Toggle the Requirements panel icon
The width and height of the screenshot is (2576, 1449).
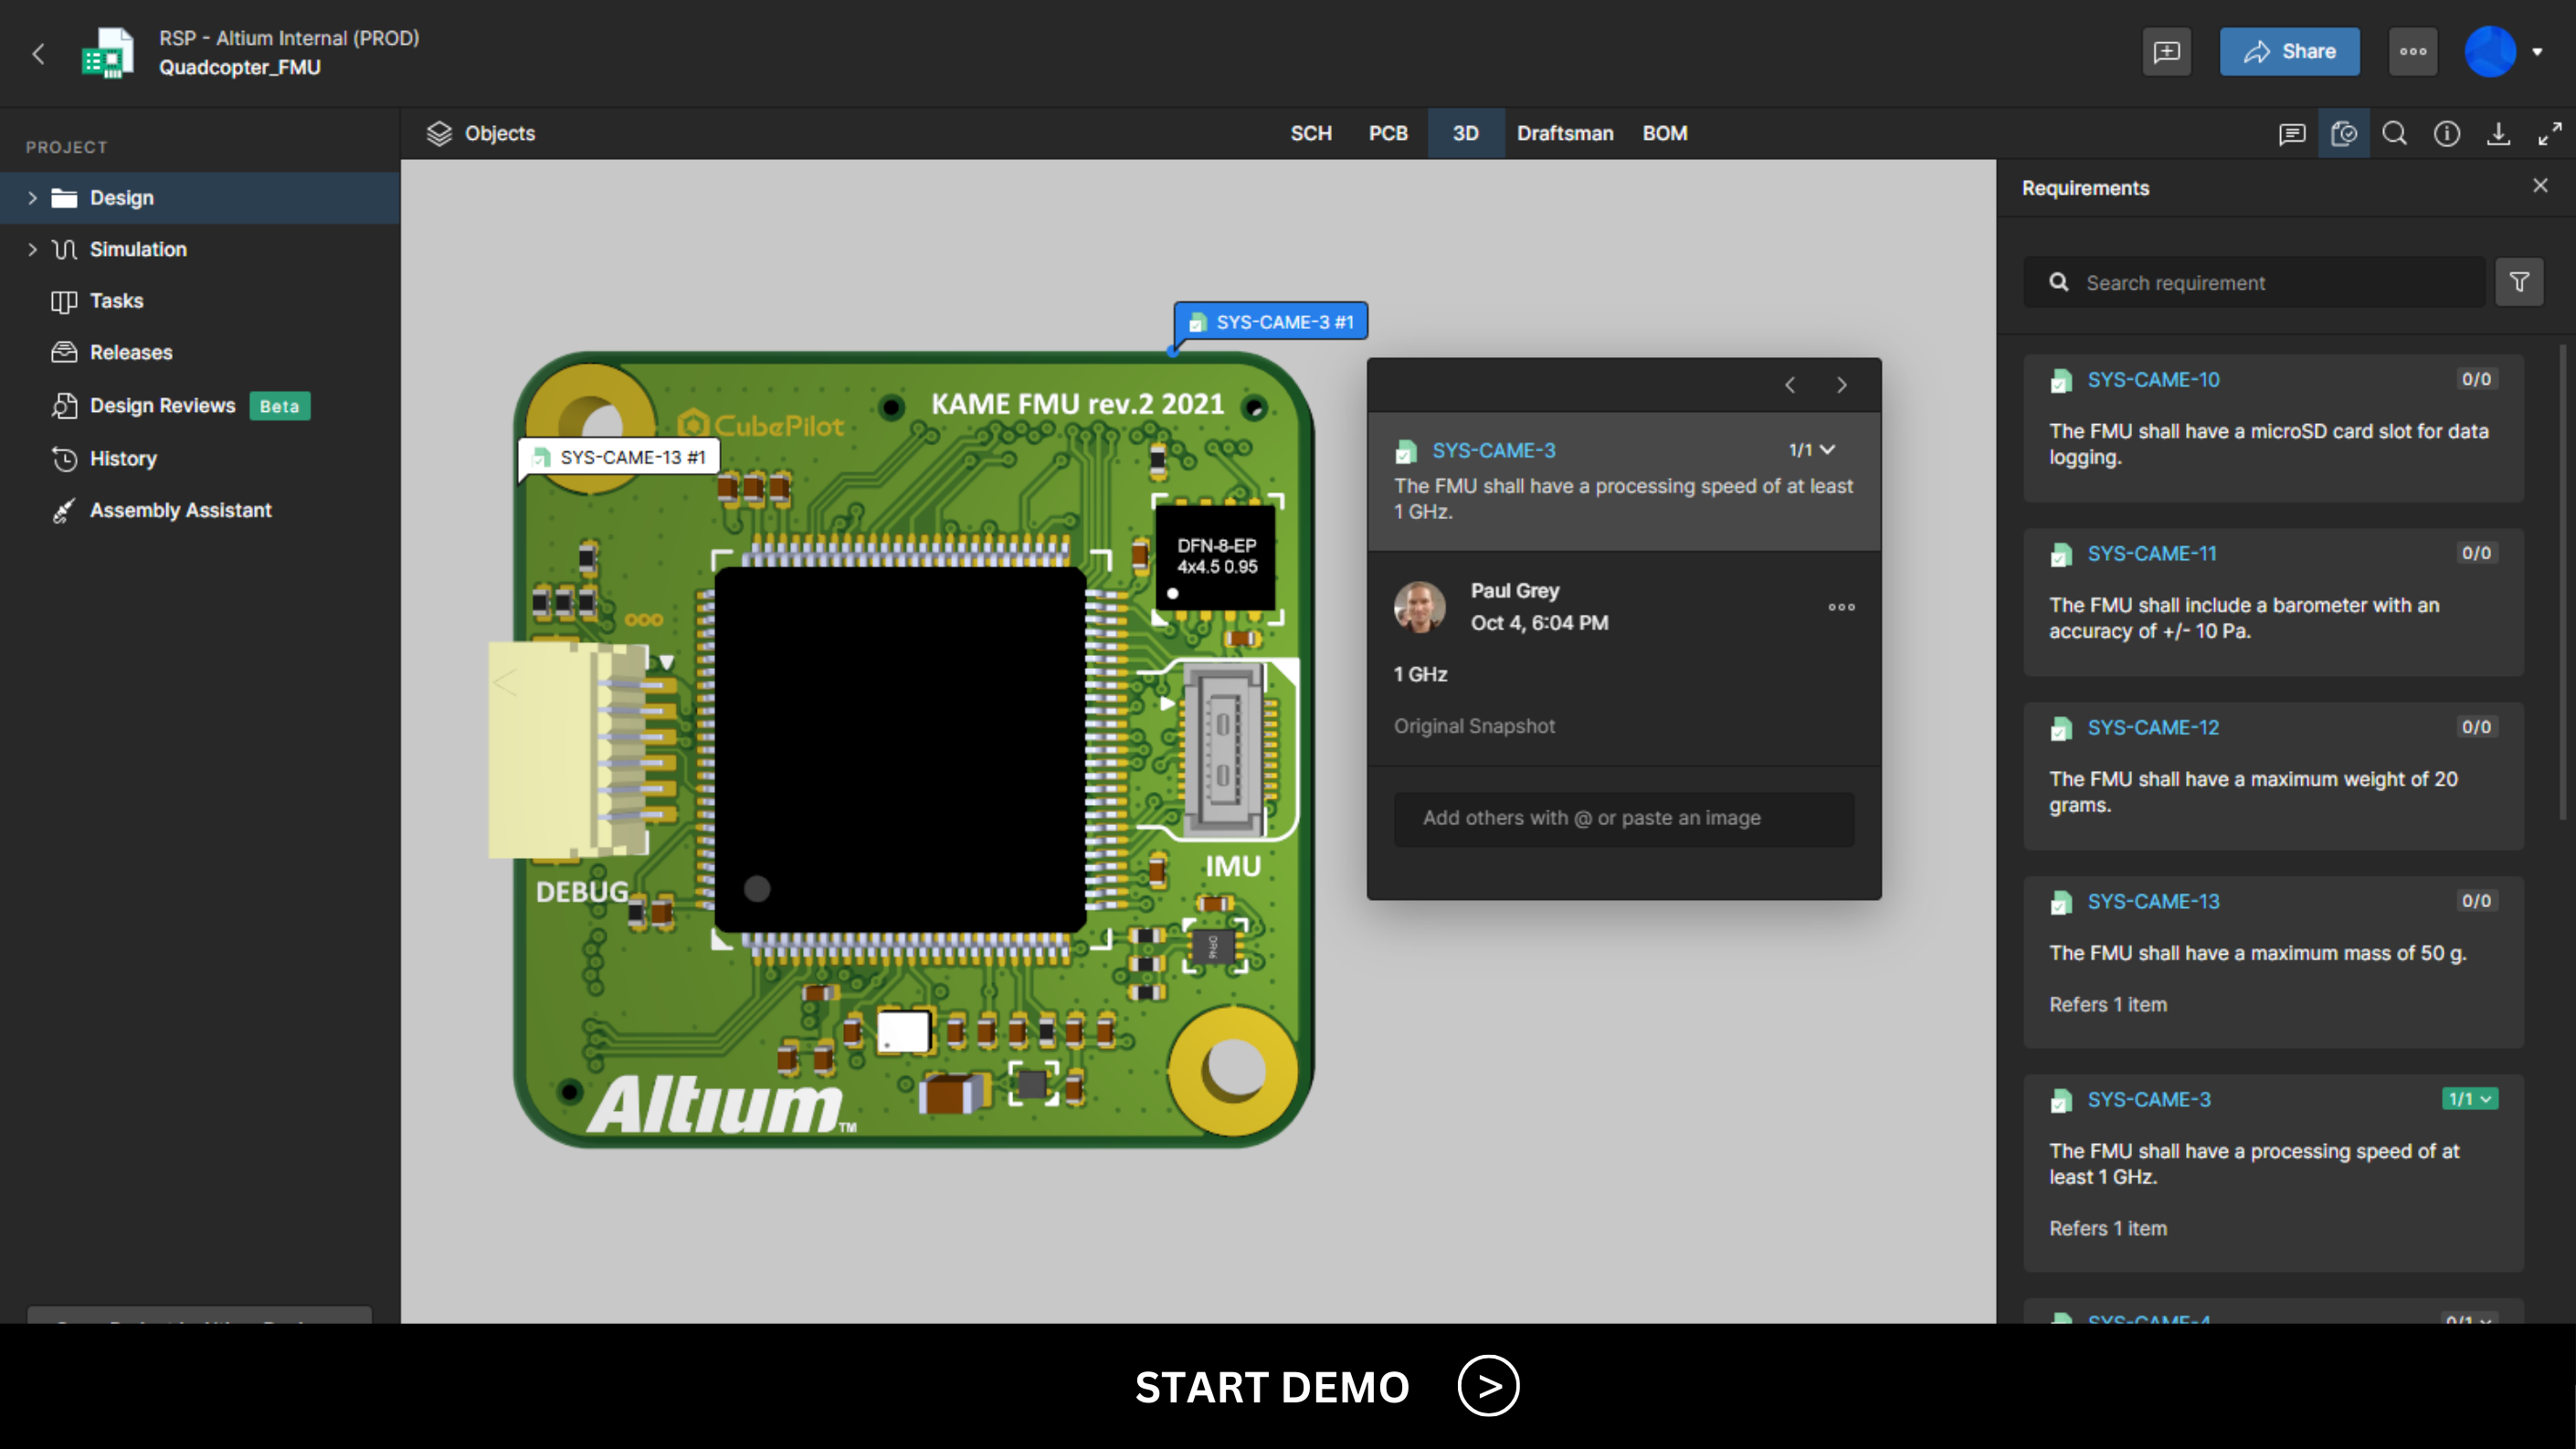tap(2343, 134)
